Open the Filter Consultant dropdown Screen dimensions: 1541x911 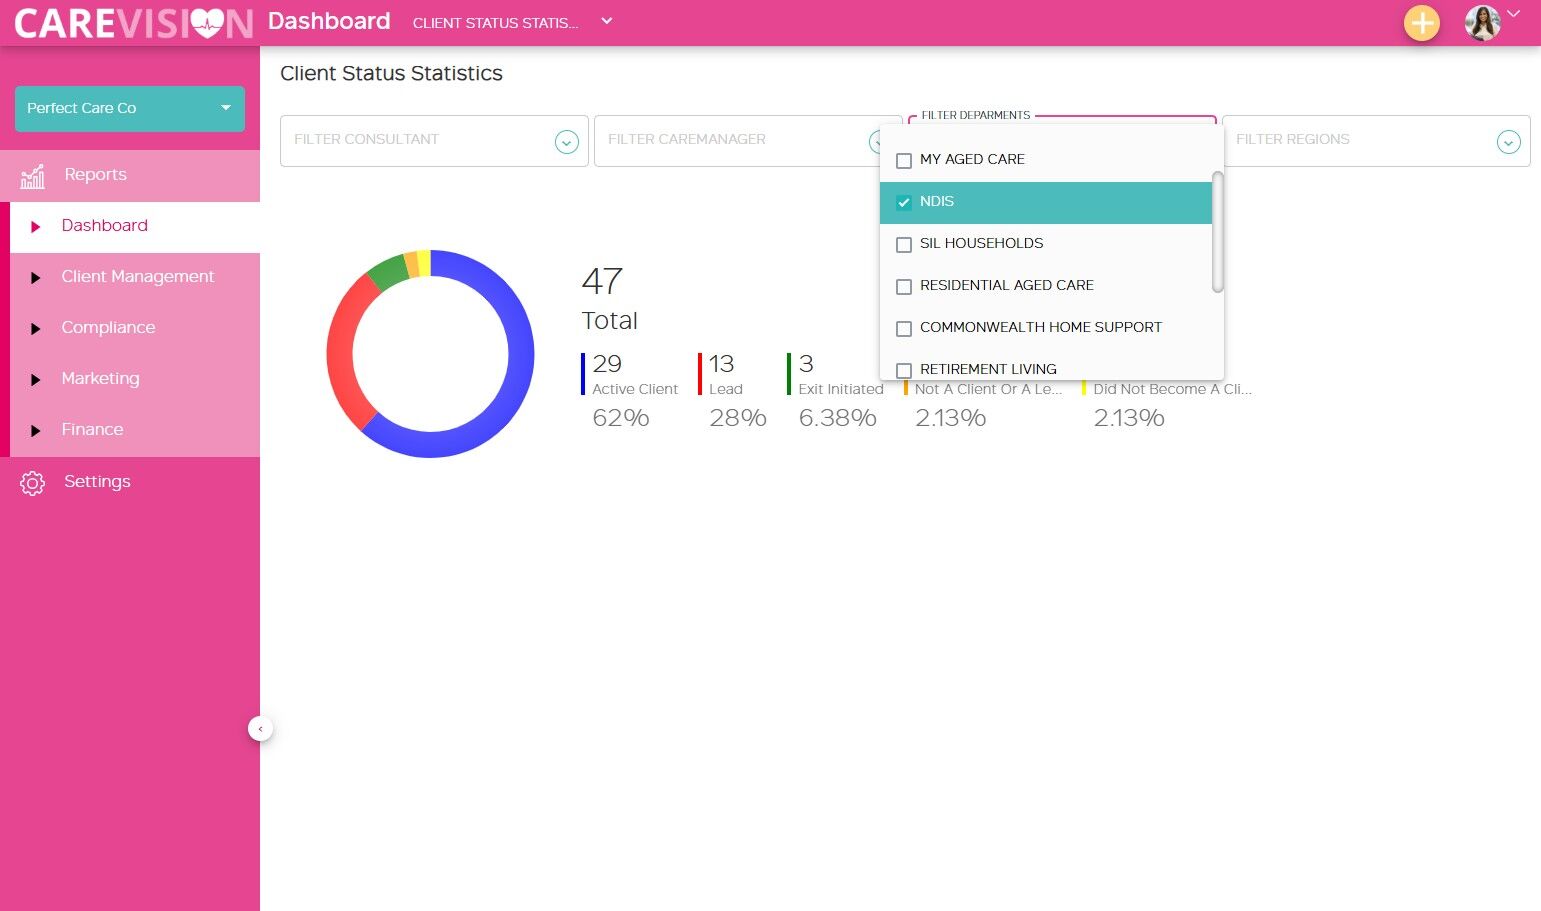[x=434, y=141]
